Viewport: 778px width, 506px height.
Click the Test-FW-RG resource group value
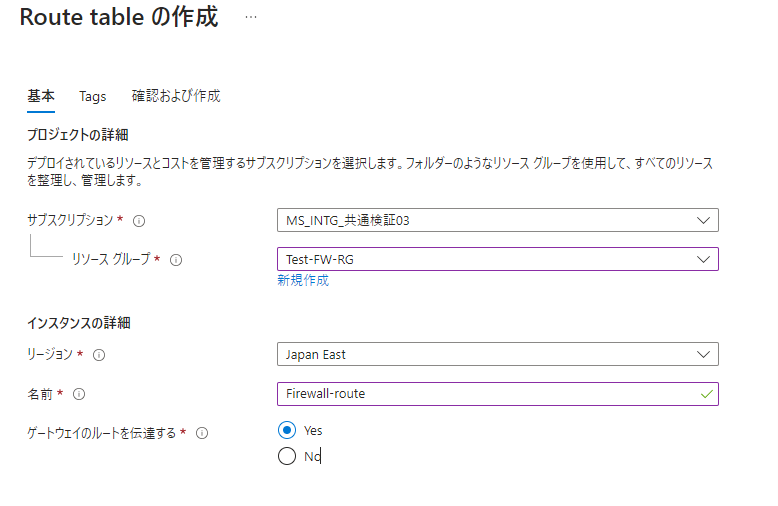(317, 259)
